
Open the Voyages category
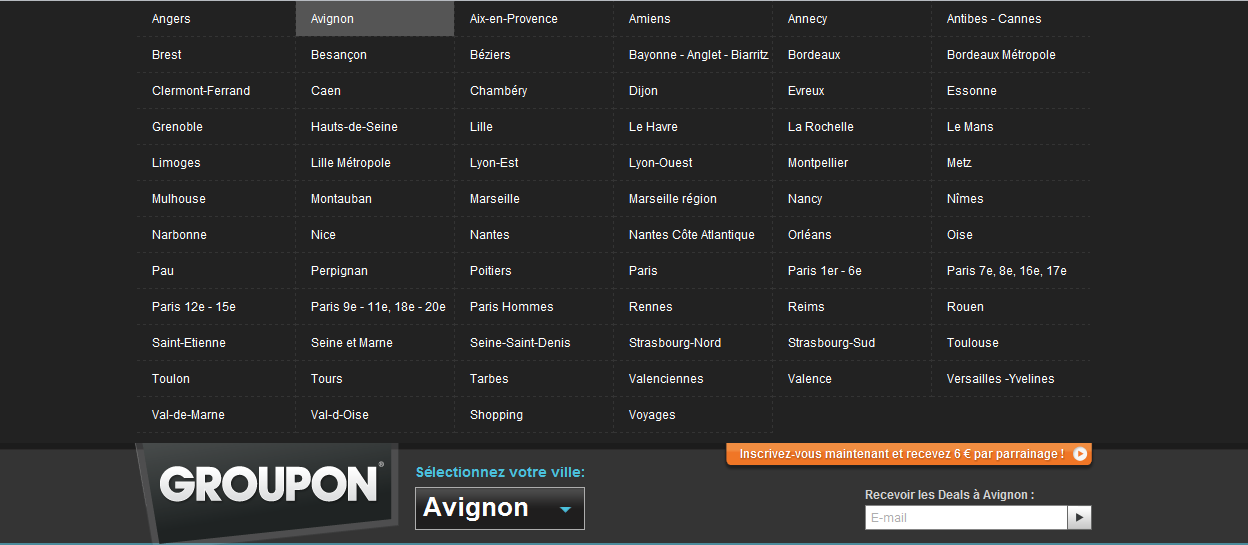point(652,415)
